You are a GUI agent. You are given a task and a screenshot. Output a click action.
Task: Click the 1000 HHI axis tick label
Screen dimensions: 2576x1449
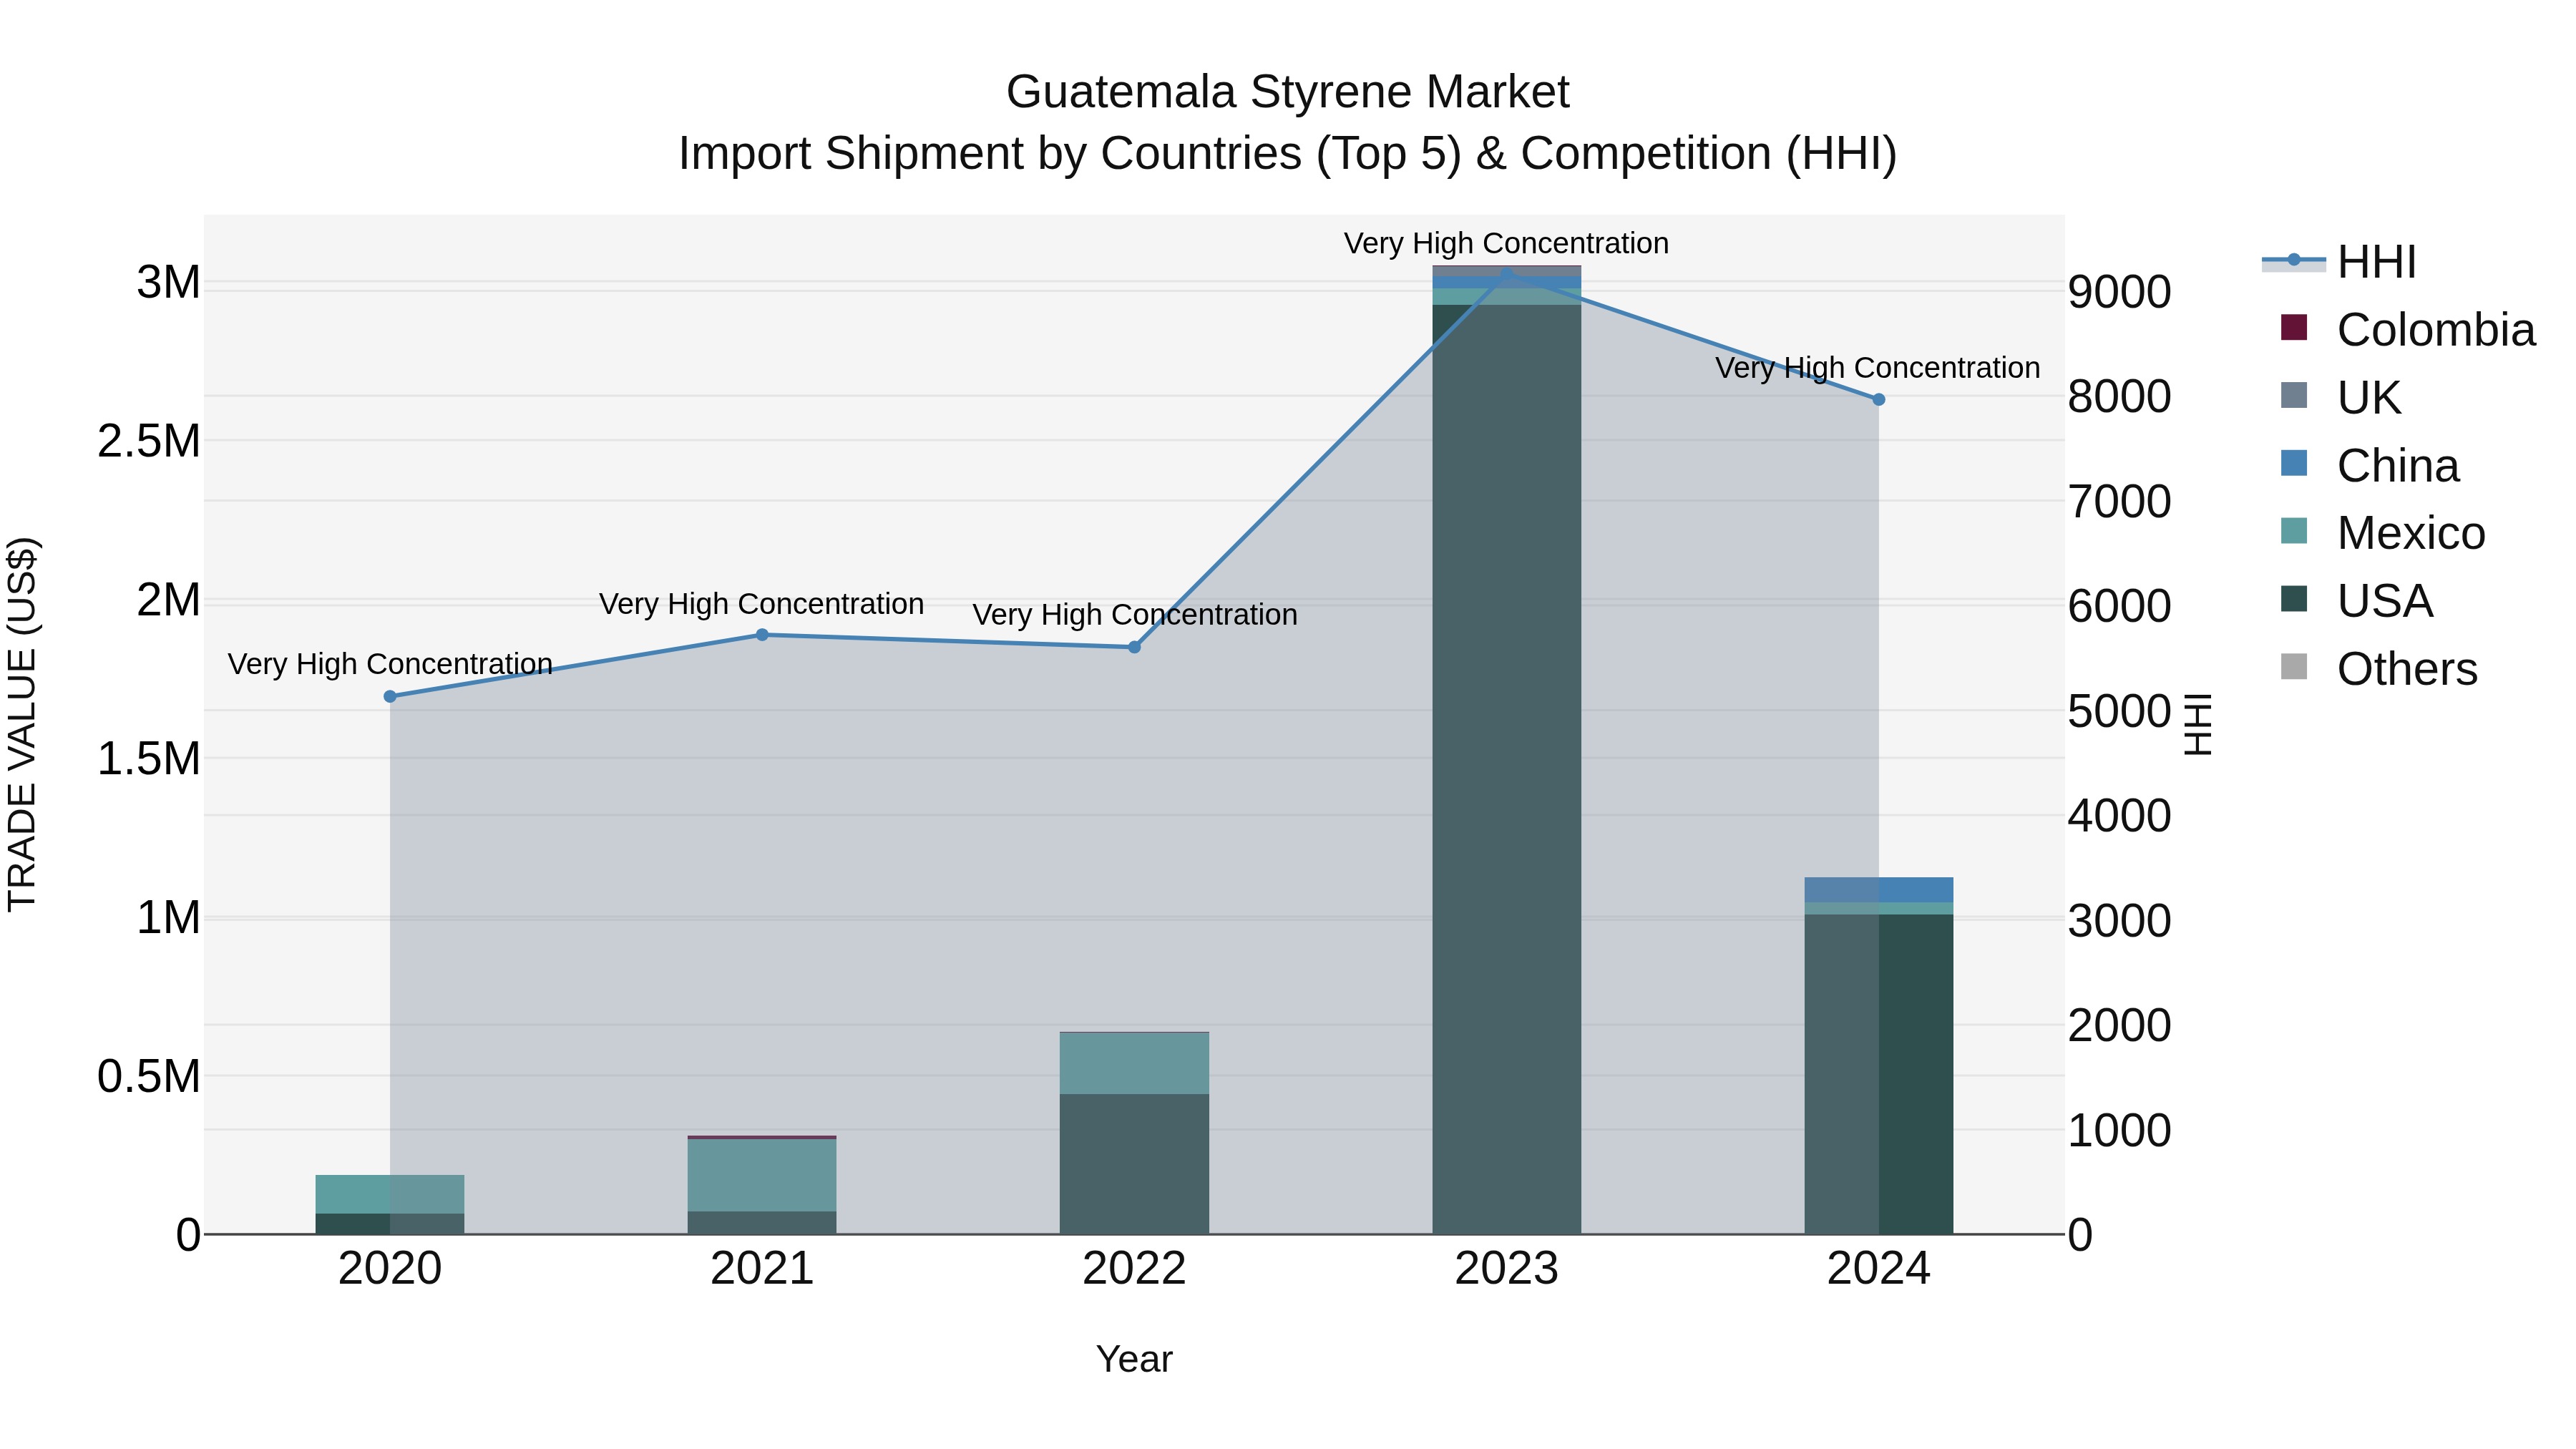pos(2119,1131)
